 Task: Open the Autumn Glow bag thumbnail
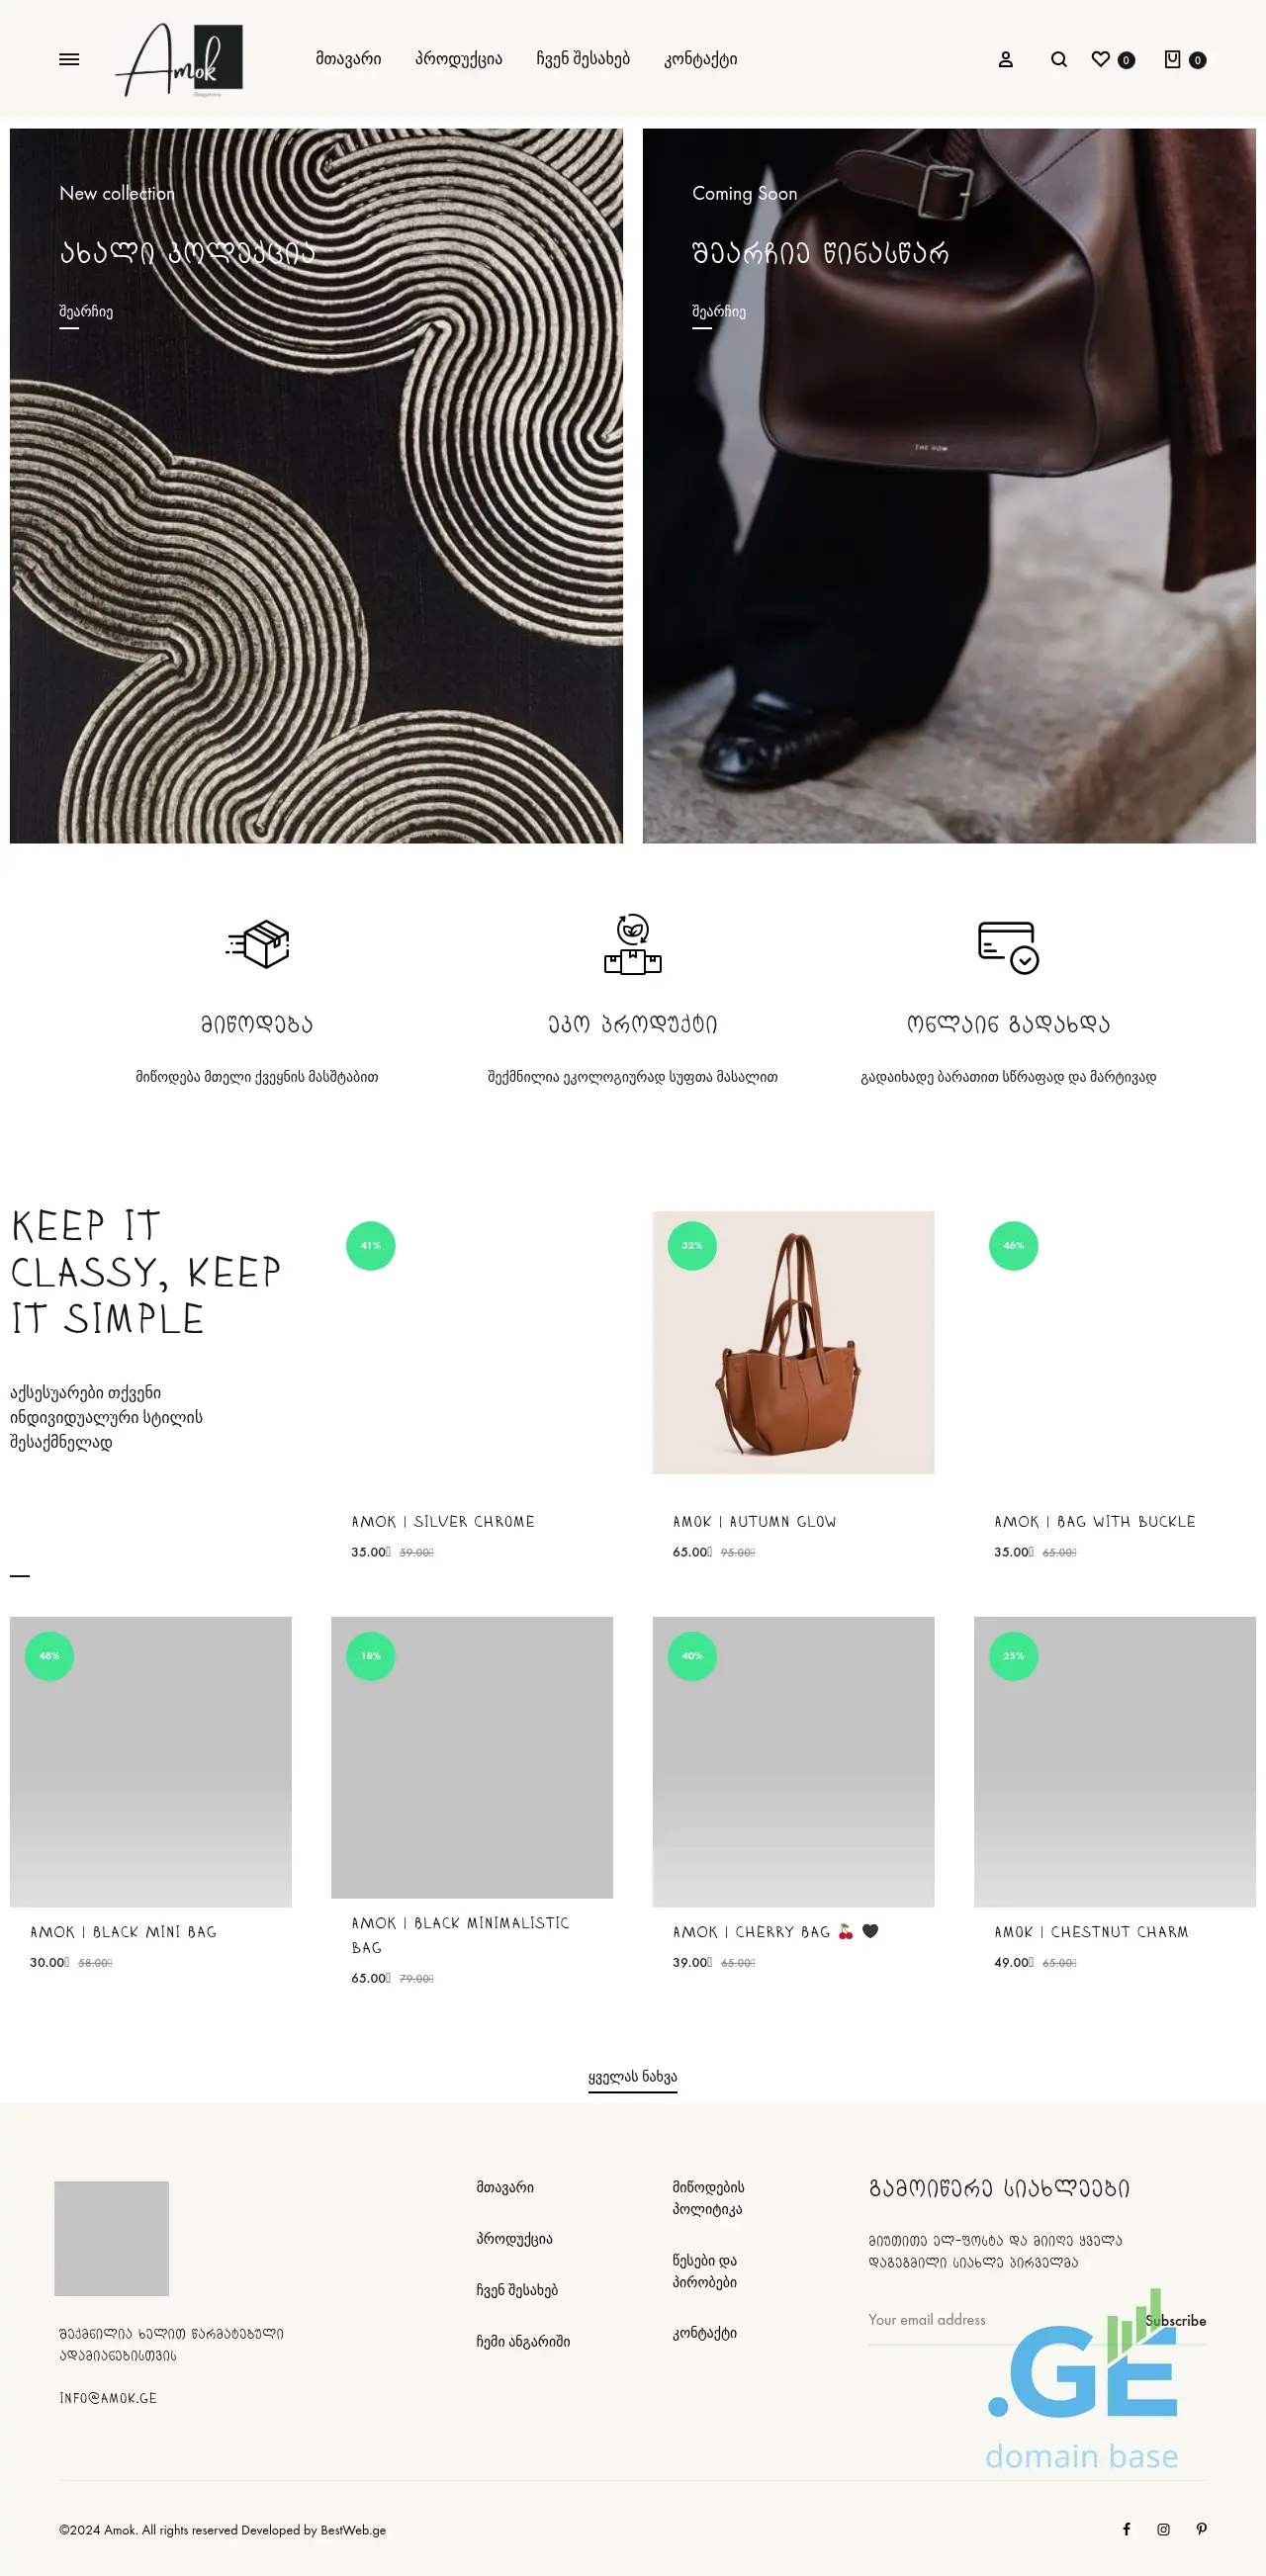[x=793, y=1342]
